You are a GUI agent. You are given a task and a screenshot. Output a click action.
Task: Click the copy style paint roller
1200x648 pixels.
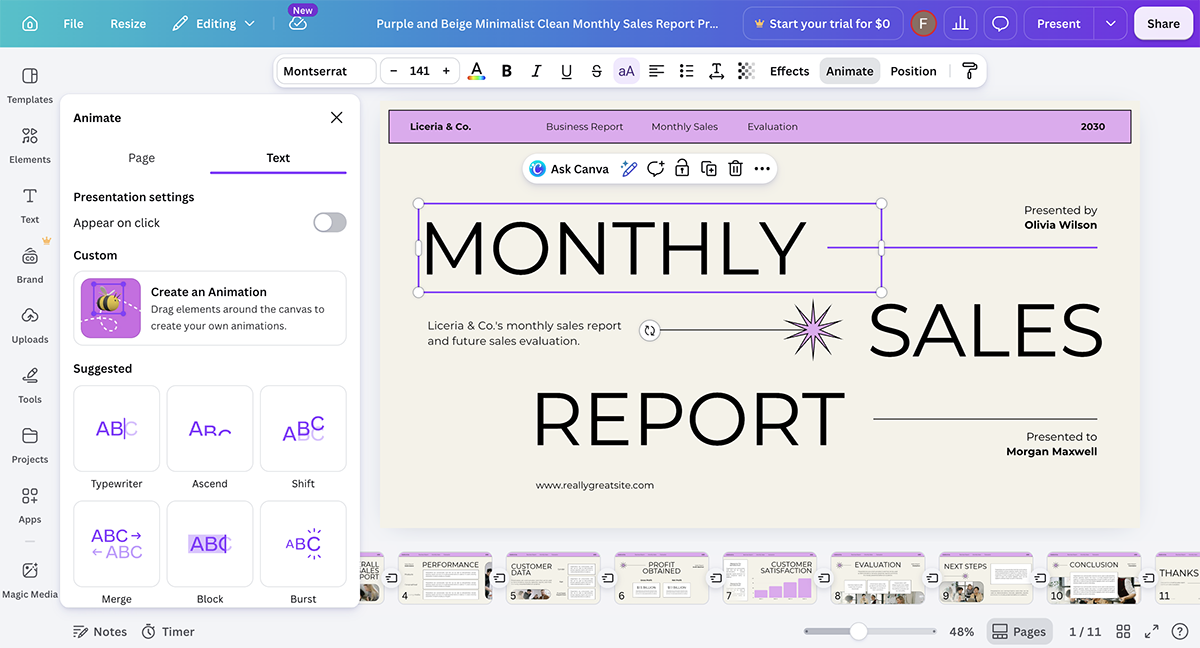pyautogui.click(x=969, y=71)
